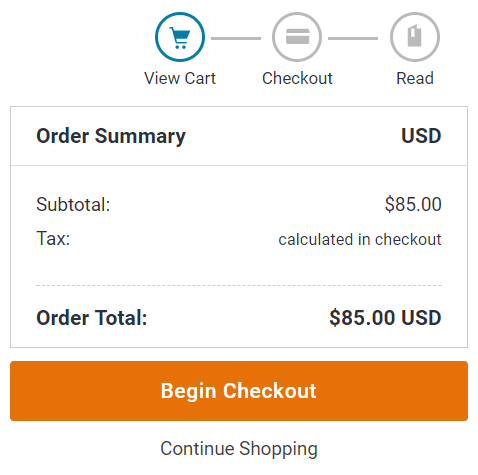478x475 pixels.
Task: Click the shopping cart step icon
Action: [x=180, y=37]
